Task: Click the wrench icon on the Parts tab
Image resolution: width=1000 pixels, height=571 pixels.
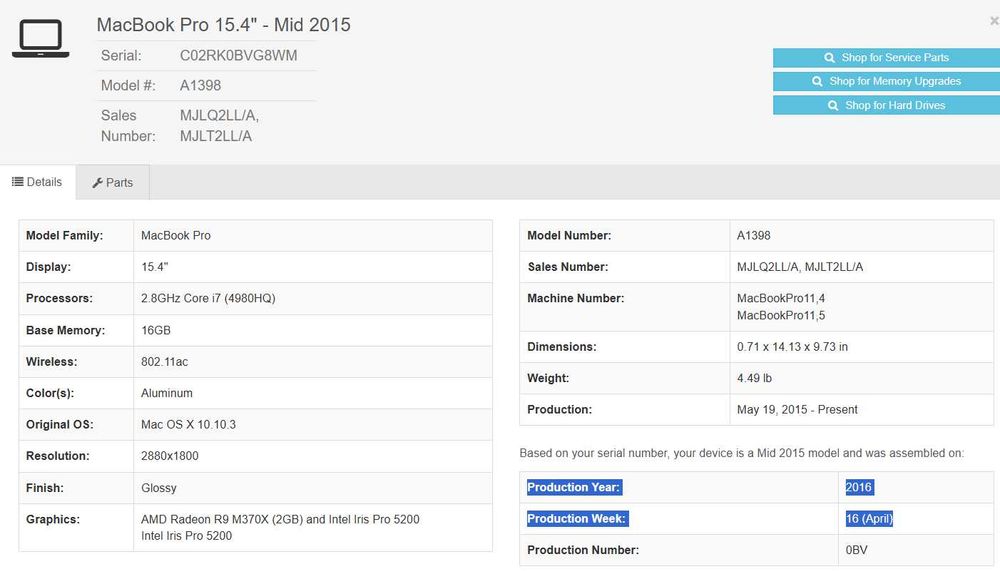Action: click(x=98, y=183)
